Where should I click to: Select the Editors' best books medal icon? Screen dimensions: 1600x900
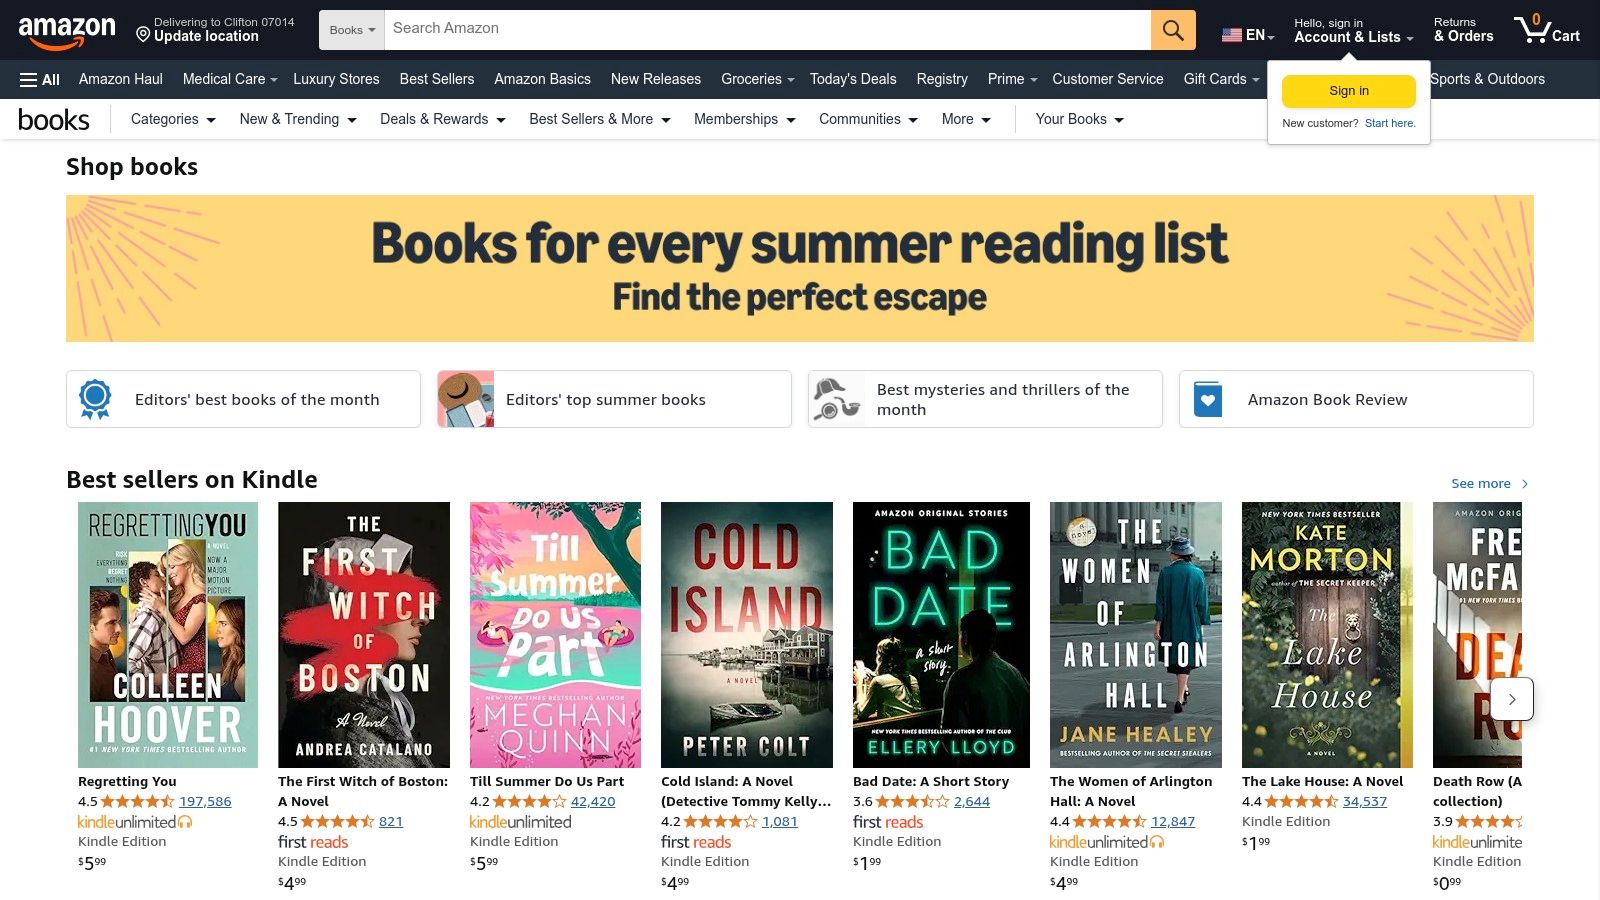[x=95, y=398]
